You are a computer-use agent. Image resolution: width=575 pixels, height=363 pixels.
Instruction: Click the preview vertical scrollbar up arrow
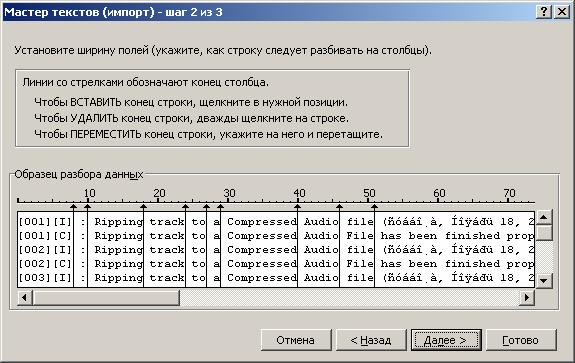544,217
